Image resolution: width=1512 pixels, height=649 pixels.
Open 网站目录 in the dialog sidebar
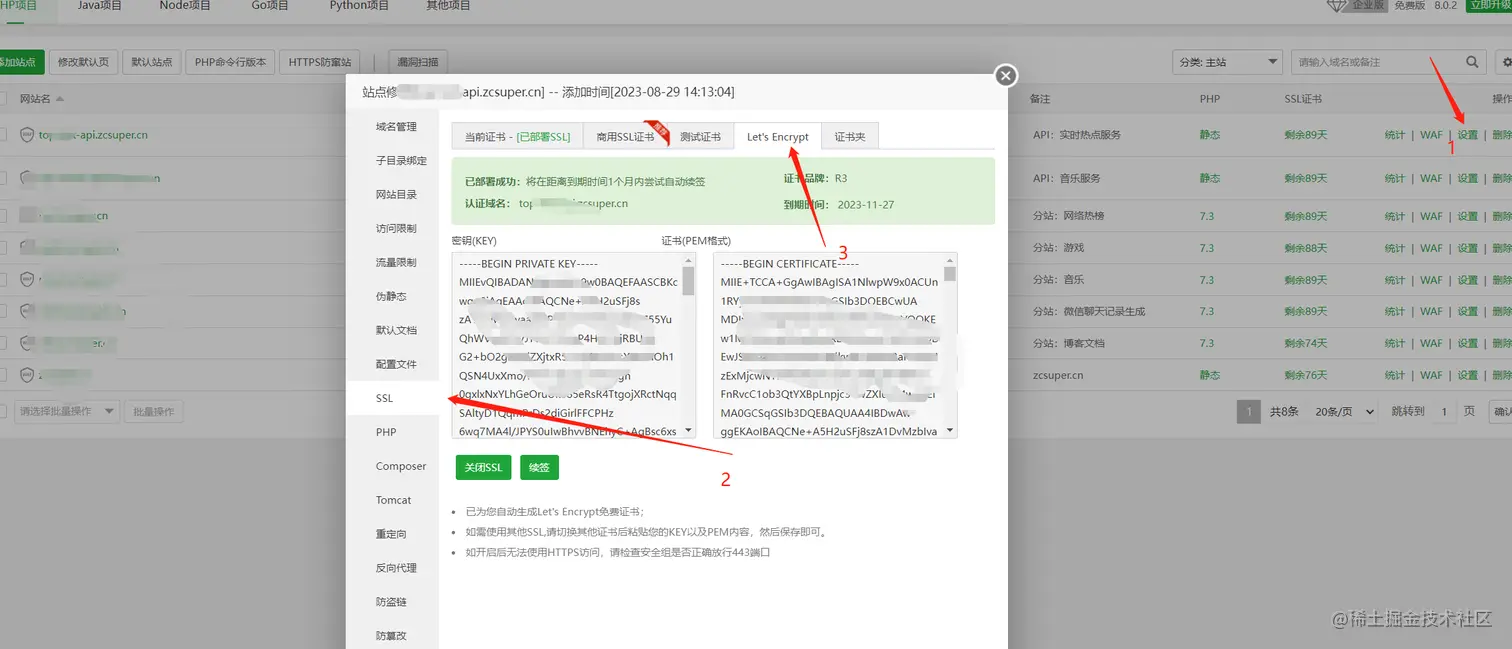[392, 195]
